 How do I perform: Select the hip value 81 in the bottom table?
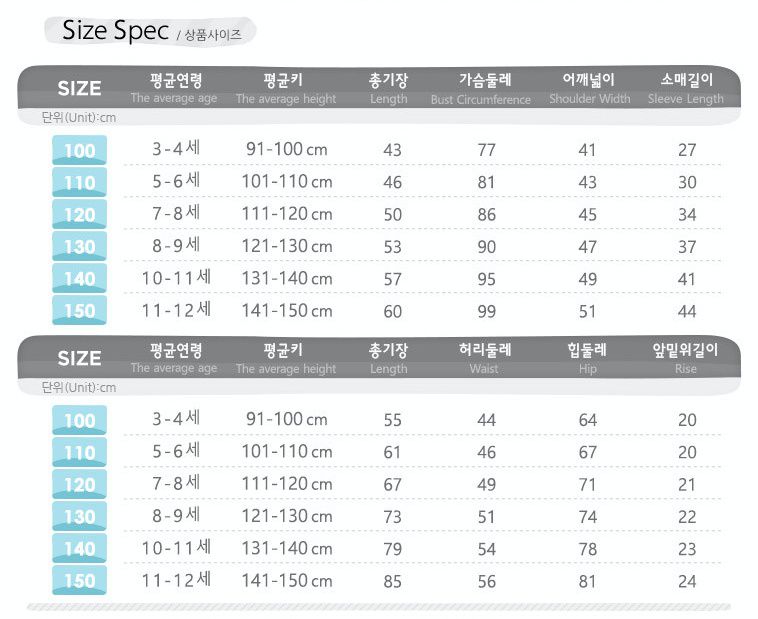(x=588, y=580)
